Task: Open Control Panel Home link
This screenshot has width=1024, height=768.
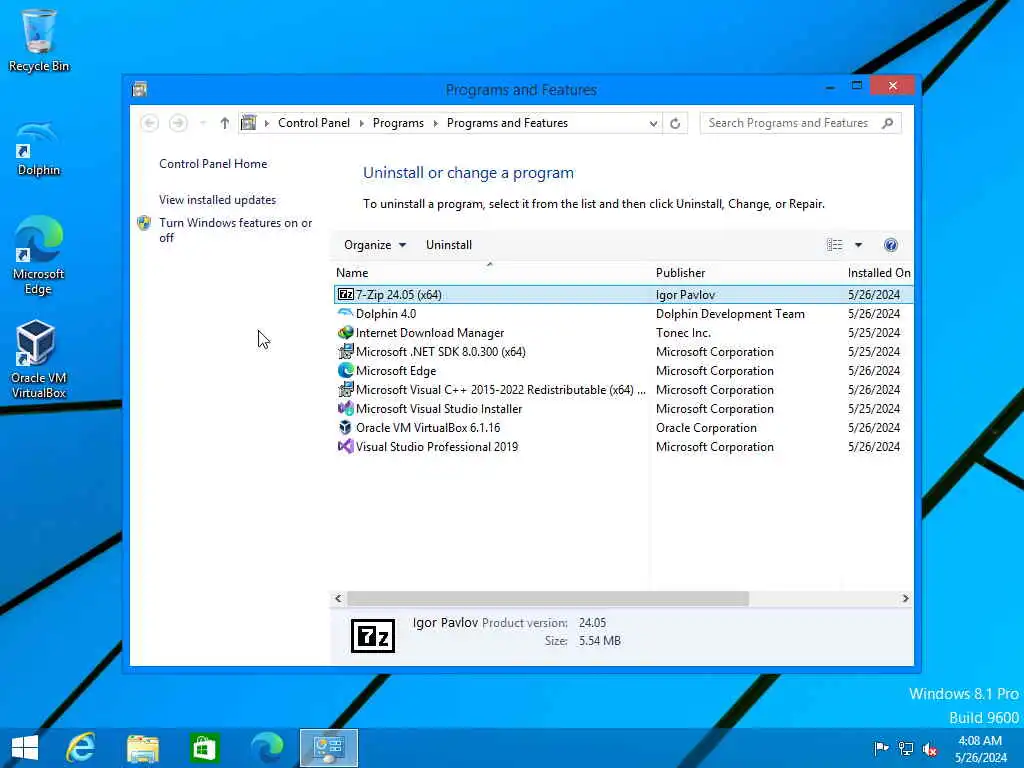Action: pyautogui.click(x=213, y=164)
